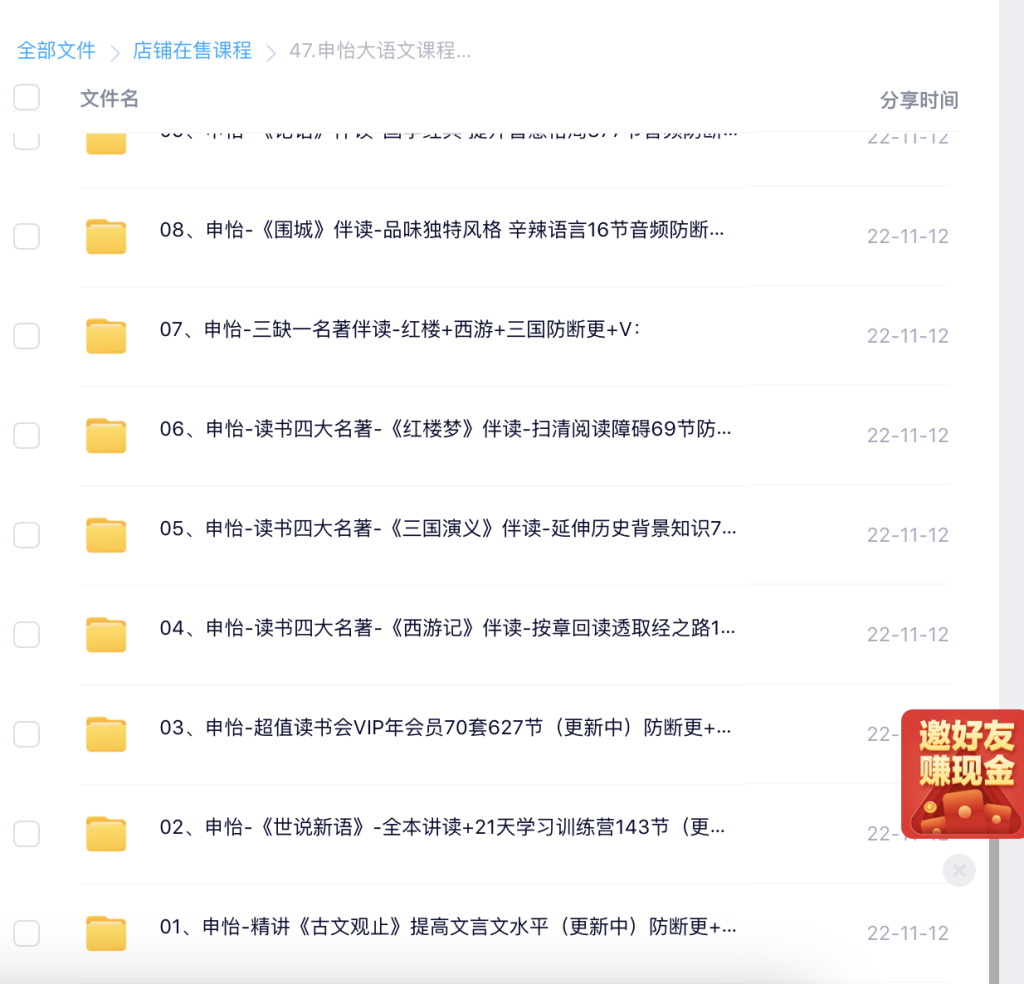The image size is (1024, 984).
Task: Open folder 01、申怡-精讲《古文观止》
Action: [448, 927]
